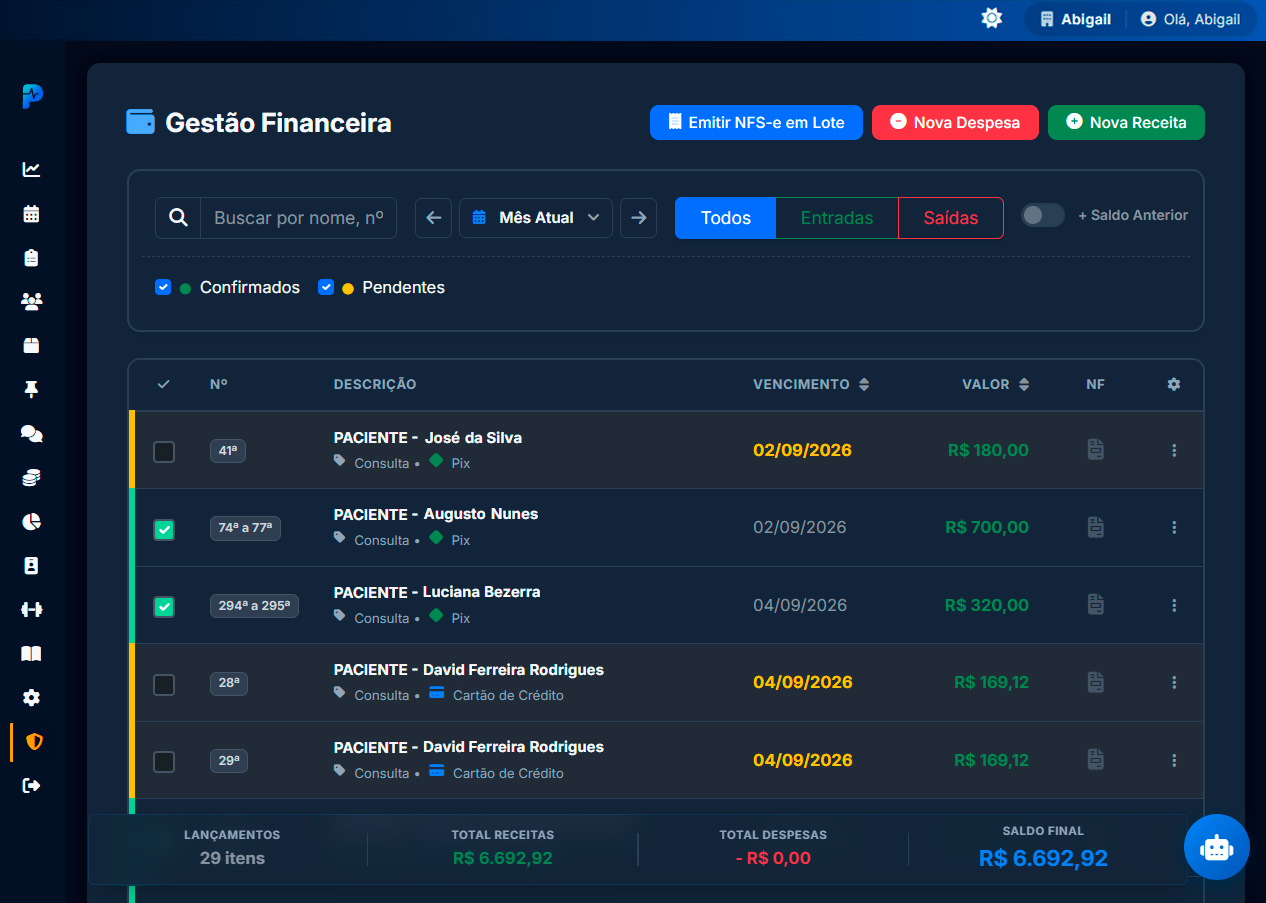Toggle the sun theme icon

click(x=991, y=18)
